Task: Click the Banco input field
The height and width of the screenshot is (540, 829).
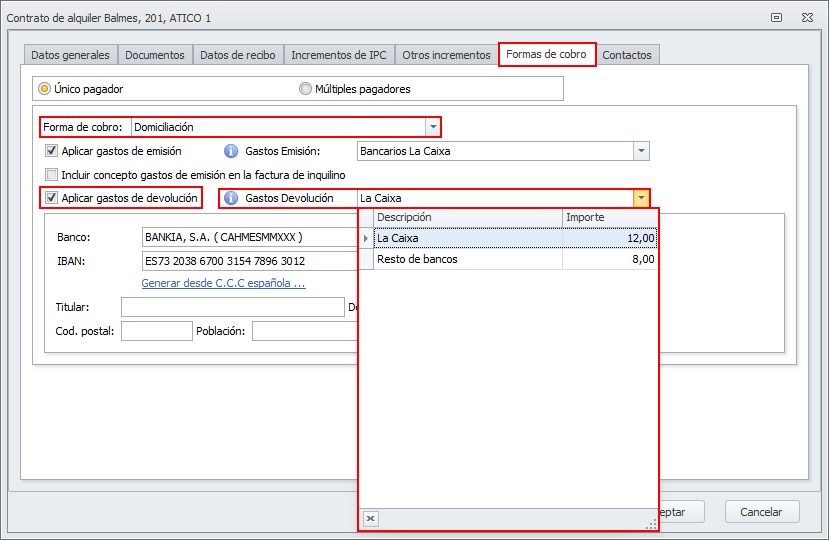Action: (250, 237)
